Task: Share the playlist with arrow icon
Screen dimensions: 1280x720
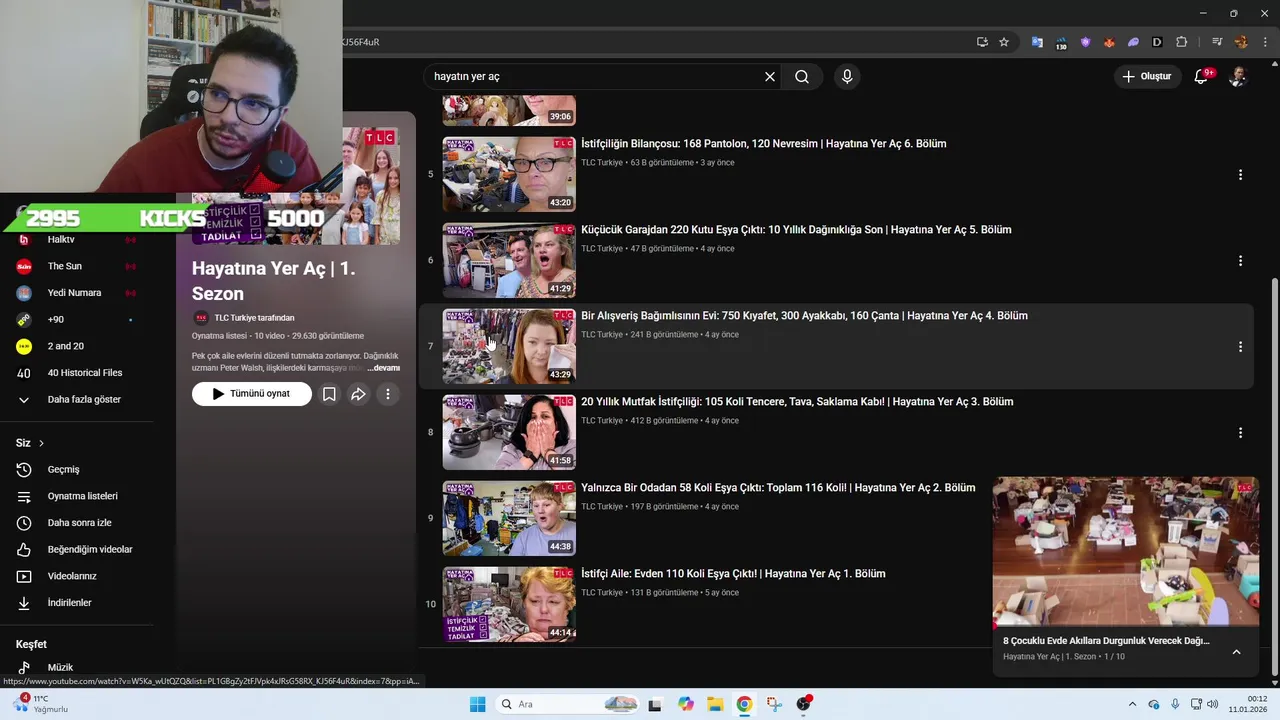Action: pyautogui.click(x=358, y=394)
